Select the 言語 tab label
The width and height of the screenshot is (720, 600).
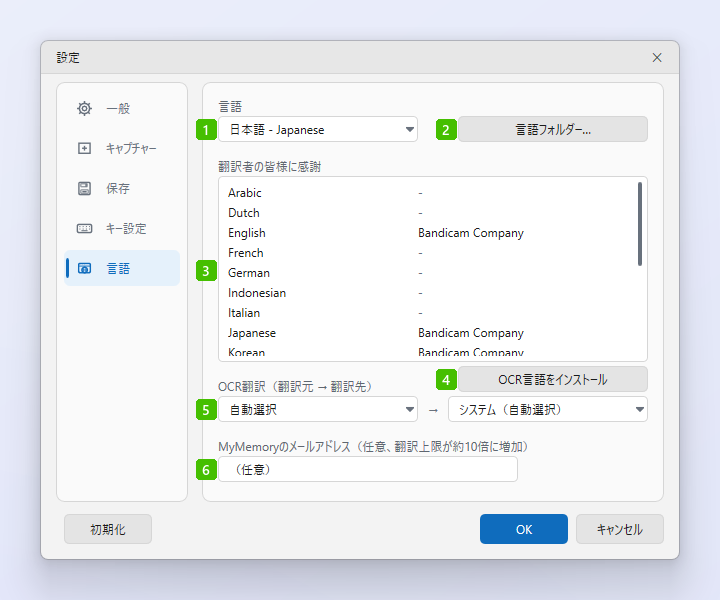(118, 269)
